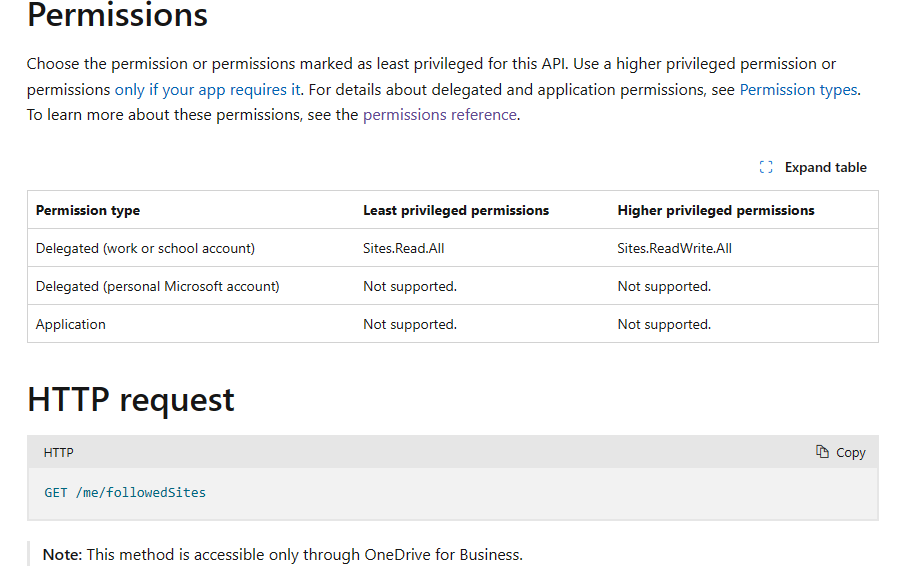Follow the permissions reference link
Screen dimensions: 900x572
coord(440,115)
